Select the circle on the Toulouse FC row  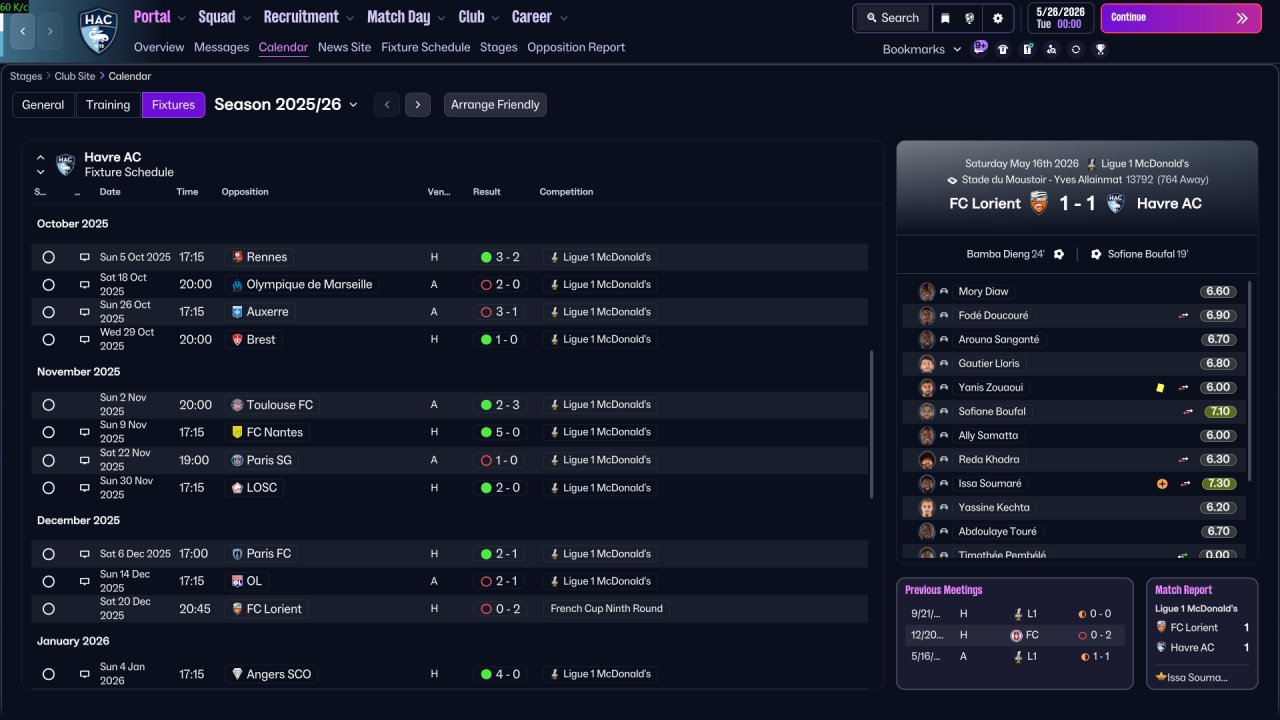48,405
